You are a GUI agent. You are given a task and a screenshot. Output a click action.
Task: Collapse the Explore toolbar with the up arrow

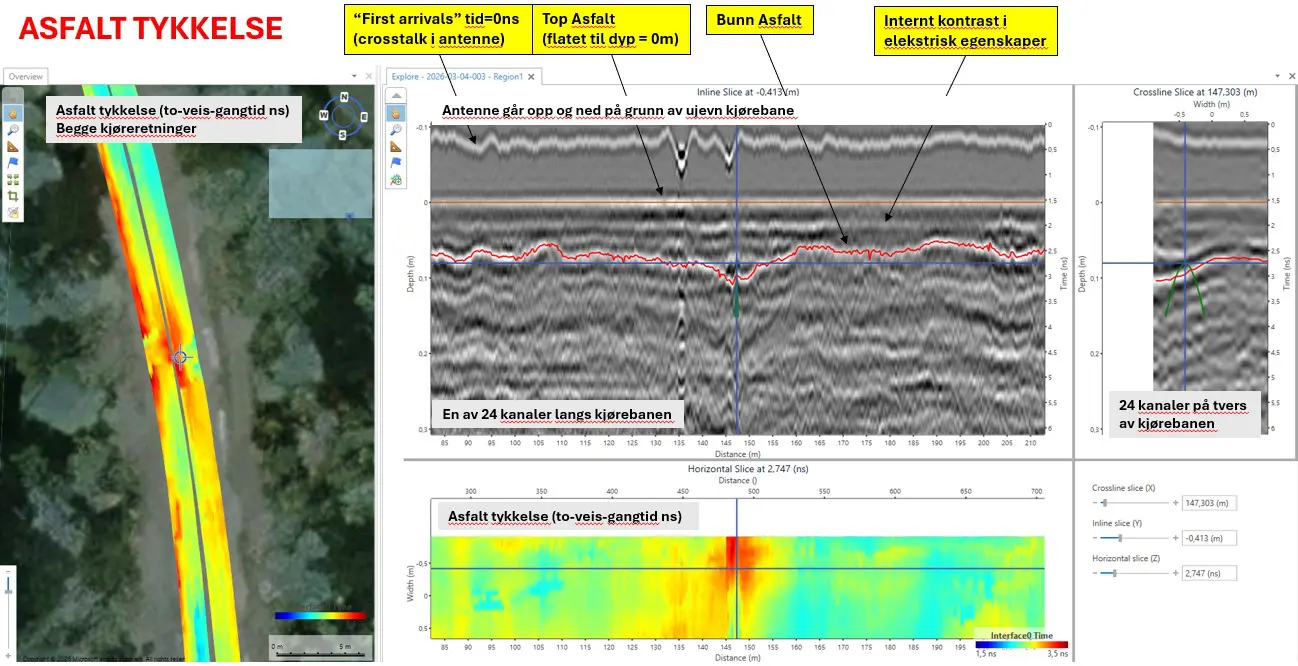pyautogui.click(x=396, y=97)
